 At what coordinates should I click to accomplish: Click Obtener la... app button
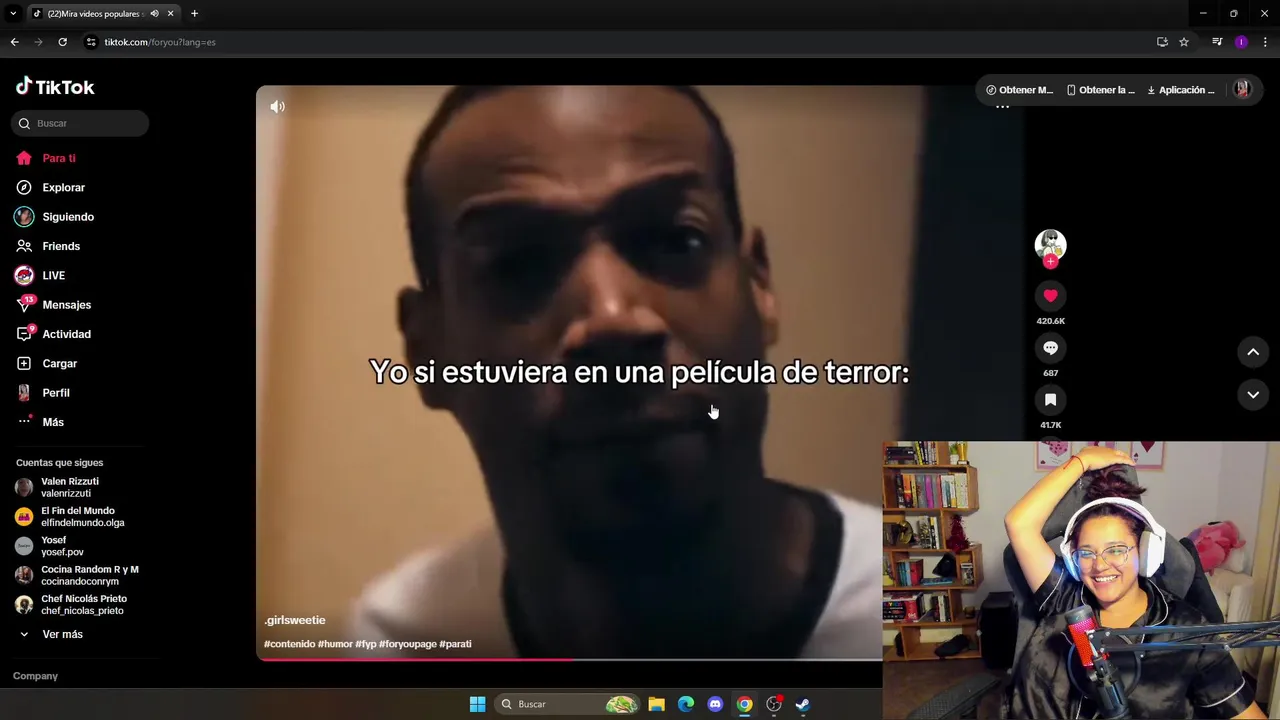pos(1100,90)
